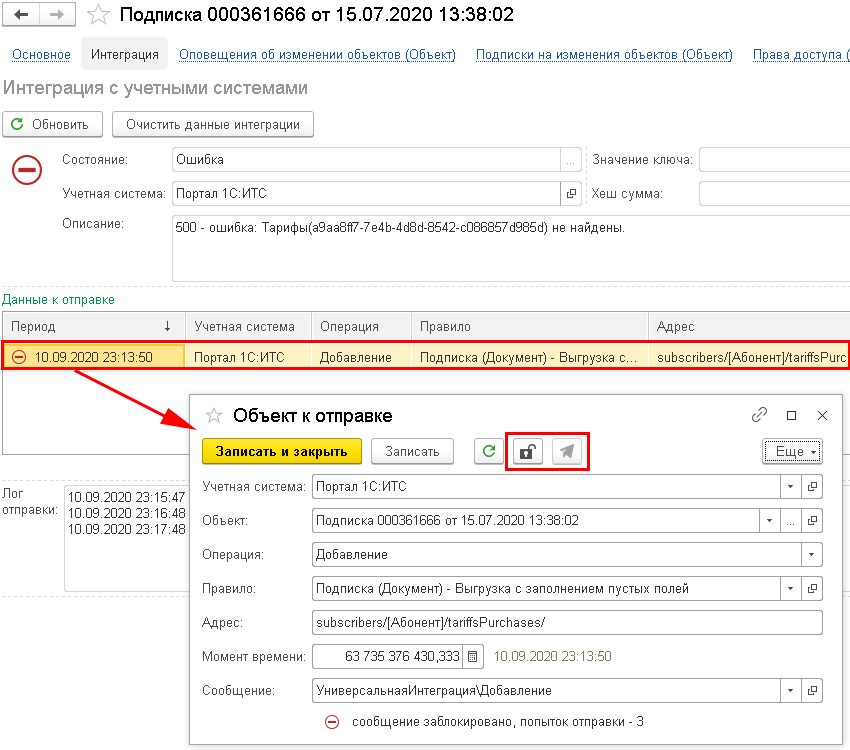Open ellipsis button of Состояние field
This screenshot has height=750, width=850.
(571, 160)
